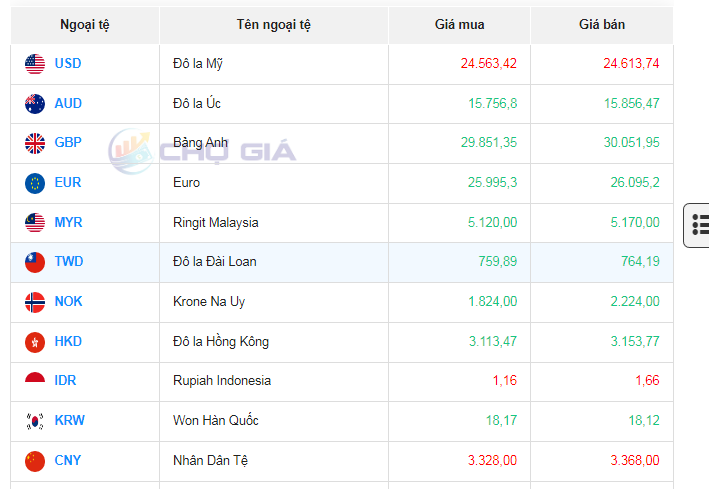The width and height of the screenshot is (709, 489).
Task: Click KRW sell price 18,12
Action: [644, 420]
